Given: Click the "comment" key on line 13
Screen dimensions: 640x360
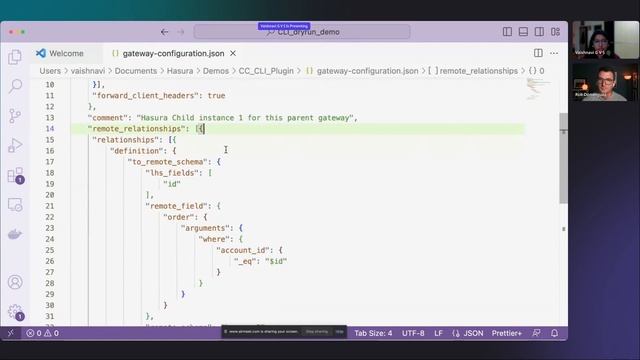Looking at the screenshot, I should click(x=105, y=118).
